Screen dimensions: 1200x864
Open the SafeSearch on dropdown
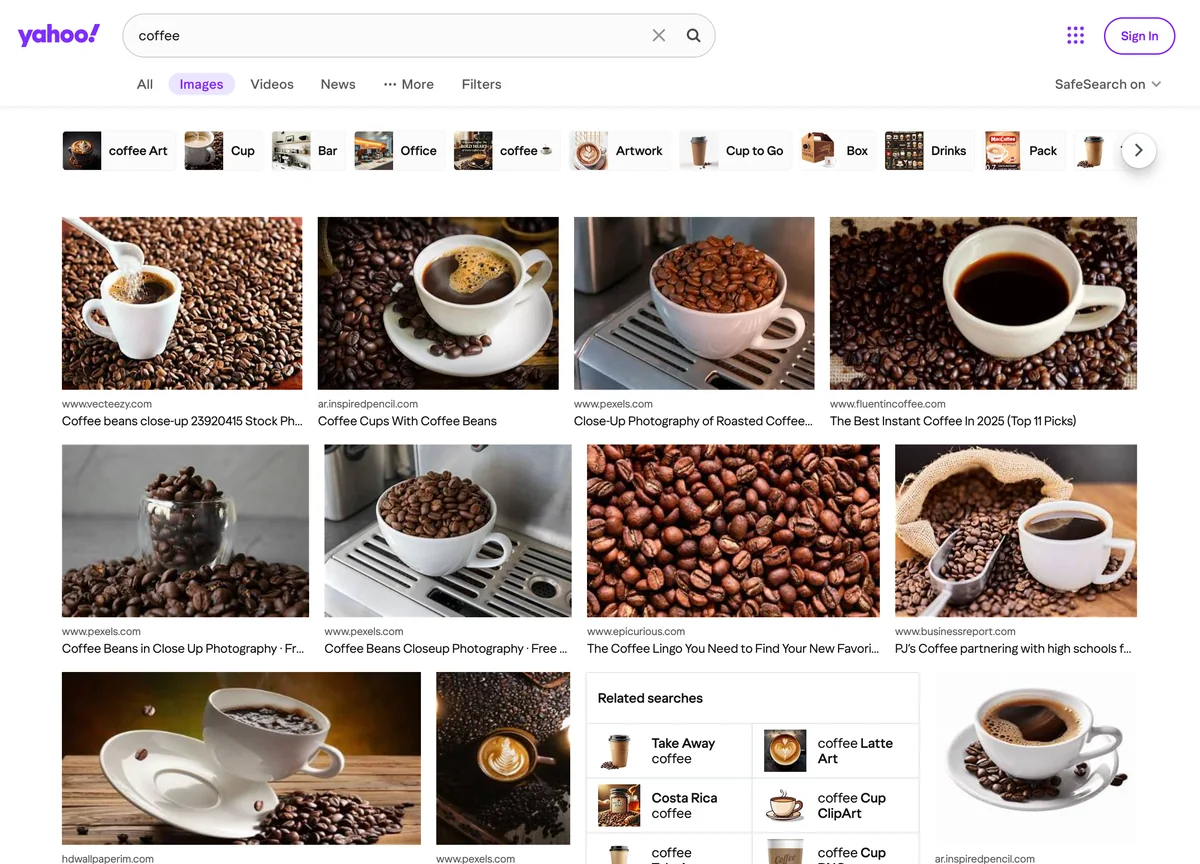[x=1108, y=84]
